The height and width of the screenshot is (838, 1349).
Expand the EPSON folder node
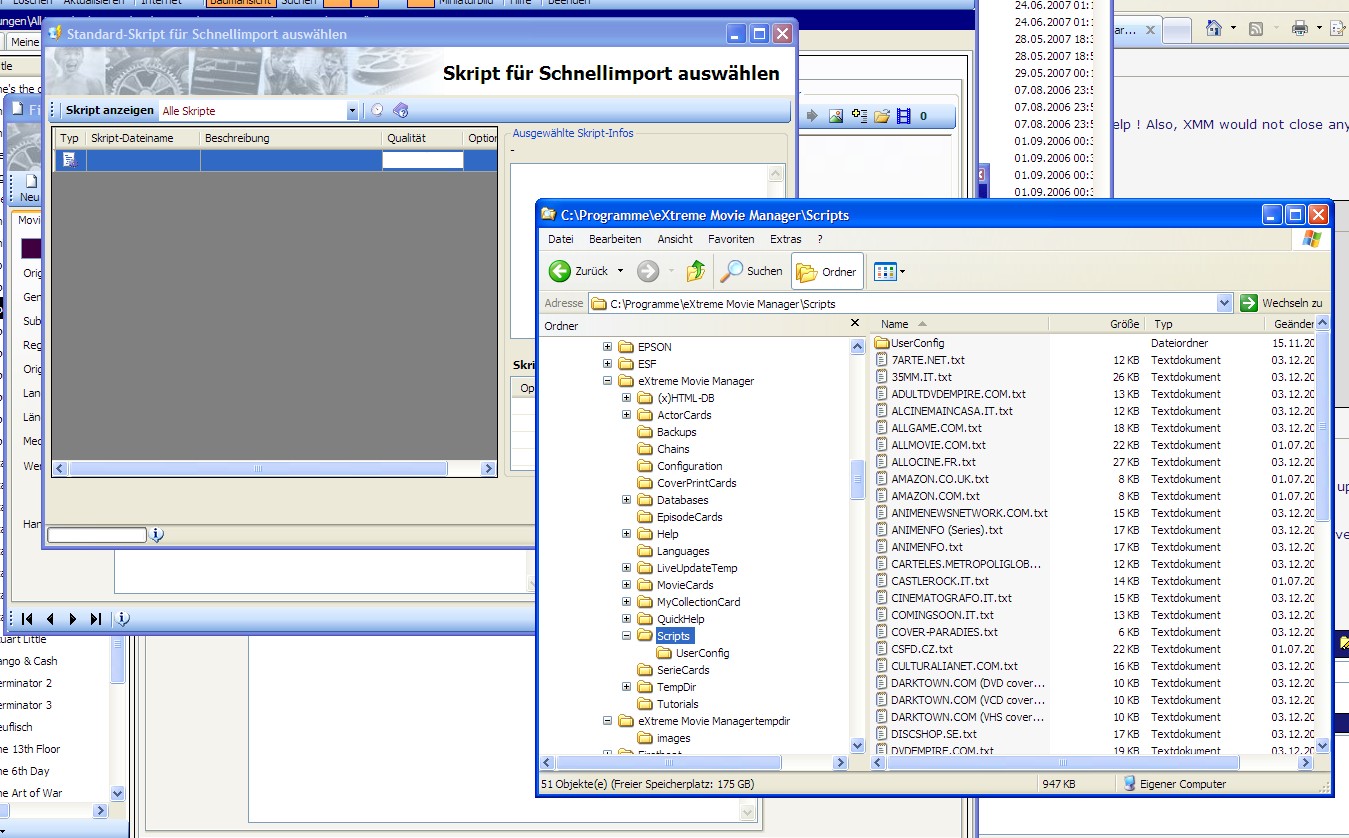607,347
